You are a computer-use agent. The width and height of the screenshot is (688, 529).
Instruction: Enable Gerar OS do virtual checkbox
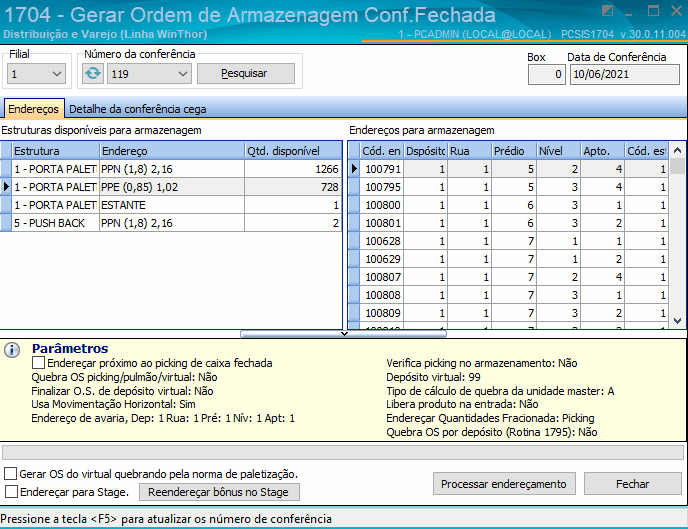point(11,474)
